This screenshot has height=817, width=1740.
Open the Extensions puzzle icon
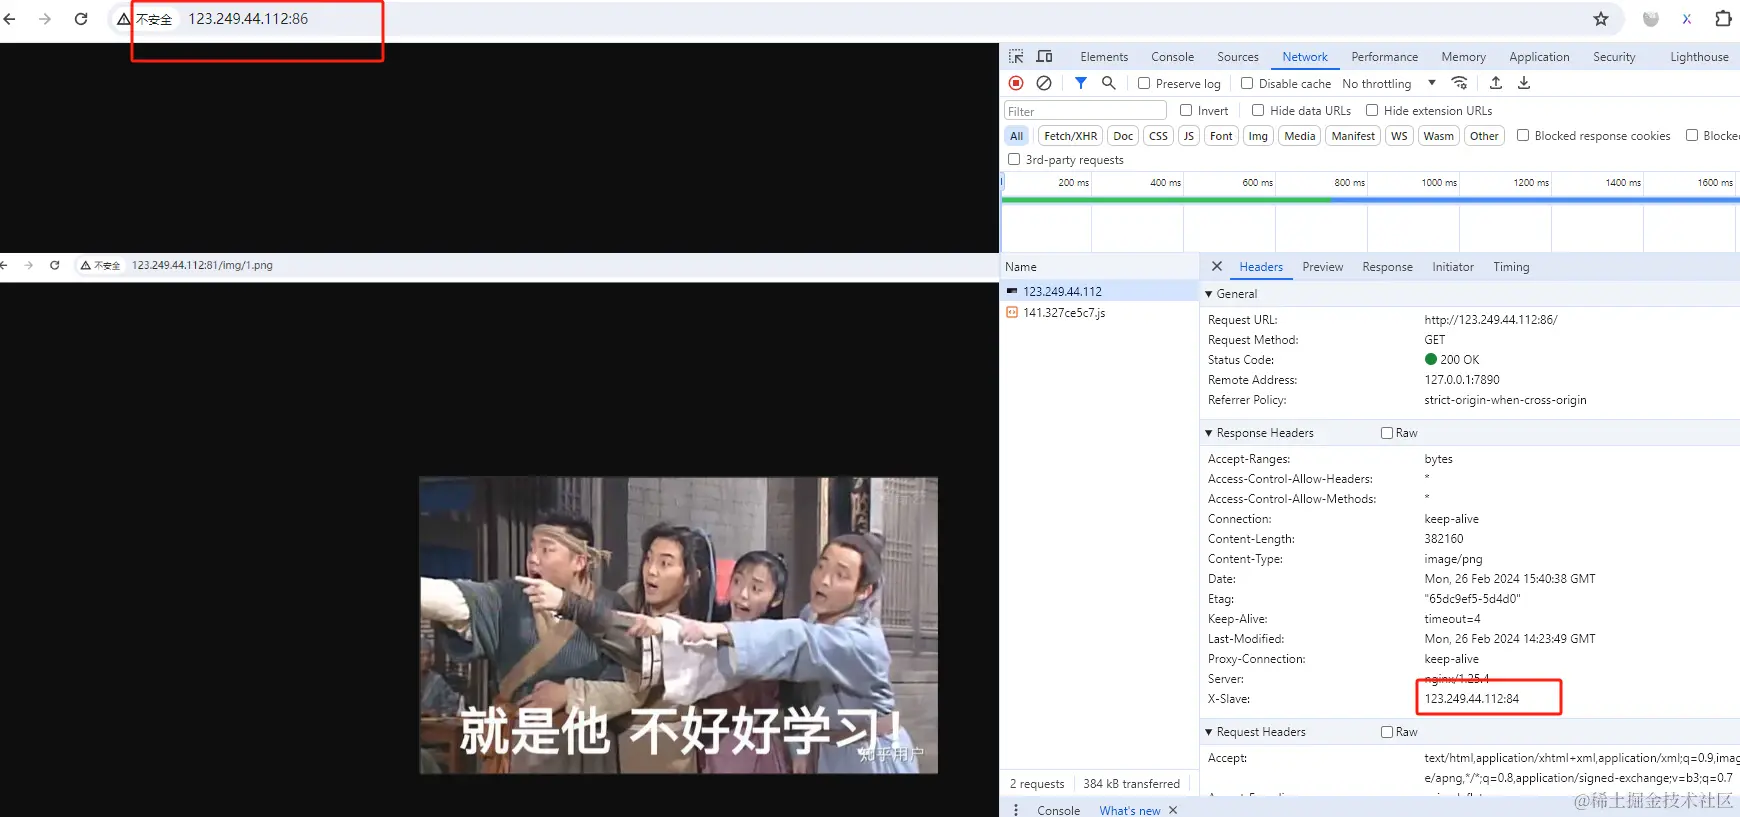pyautogui.click(x=1723, y=19)
